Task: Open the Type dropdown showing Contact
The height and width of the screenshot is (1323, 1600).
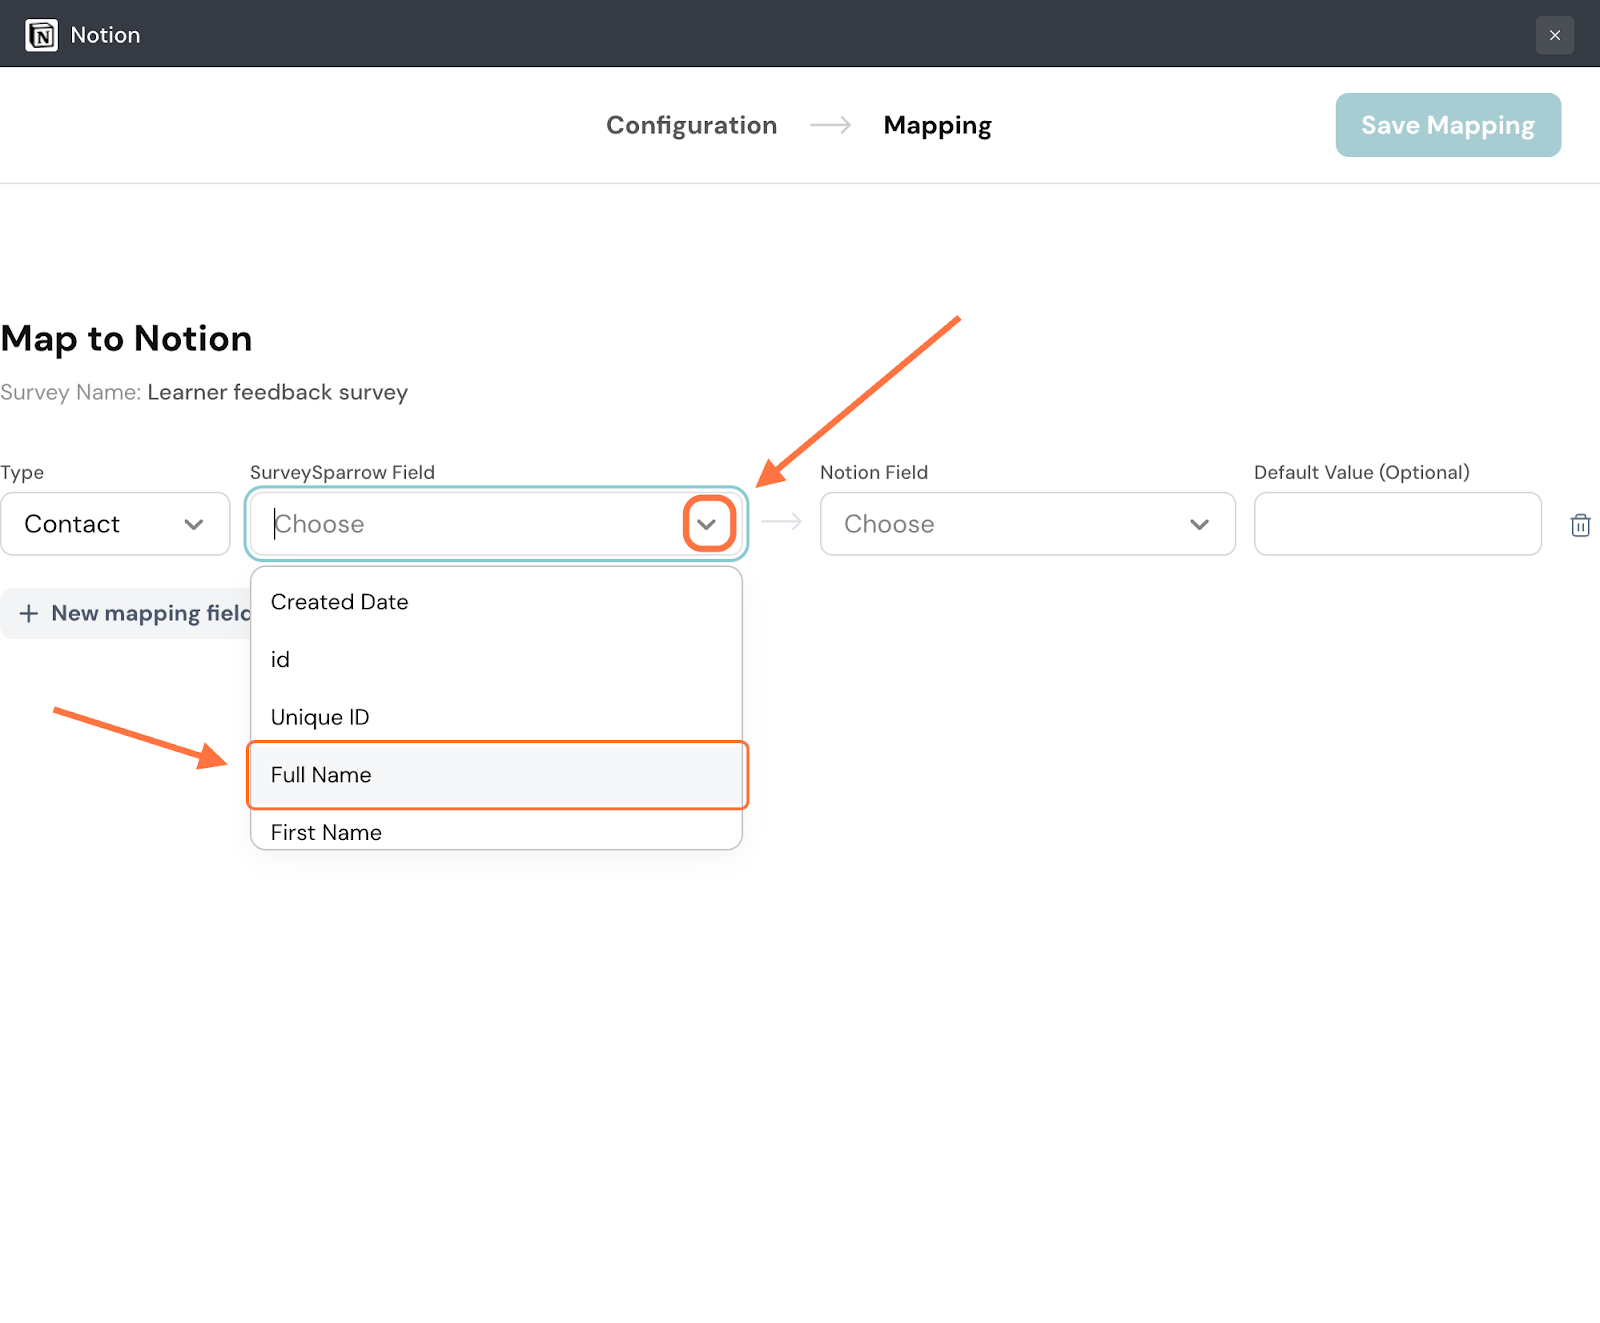Action: click(114, 524)
